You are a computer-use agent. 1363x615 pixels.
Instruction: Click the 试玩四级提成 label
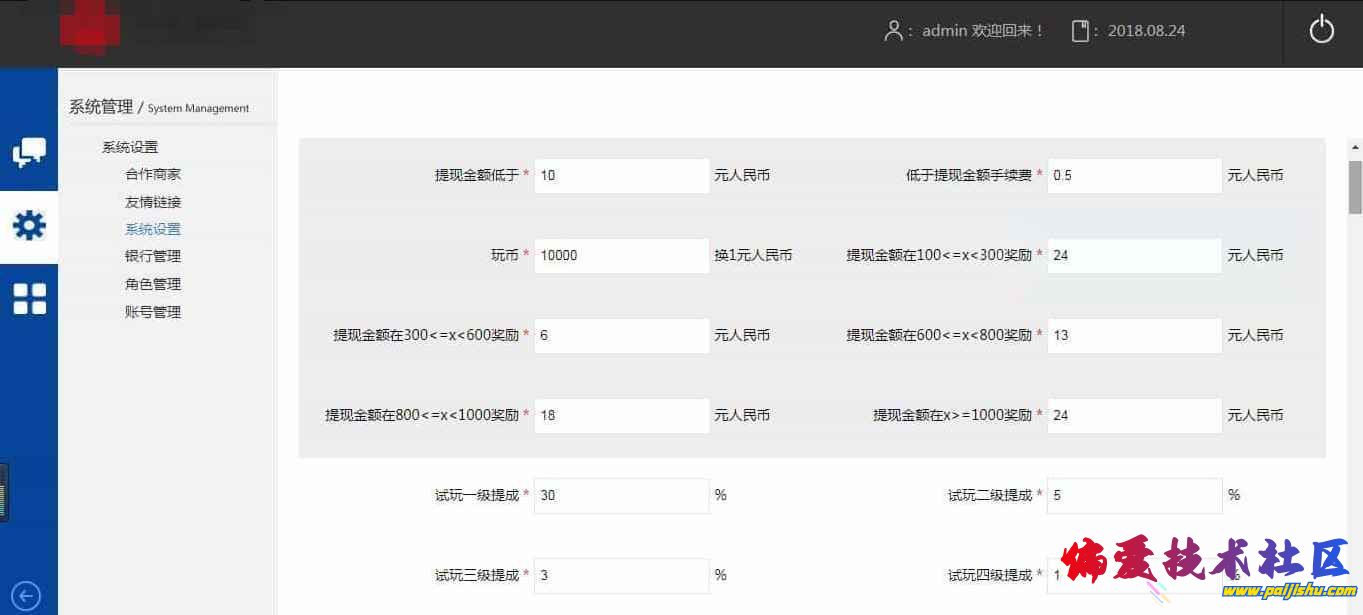pos(990,575)
